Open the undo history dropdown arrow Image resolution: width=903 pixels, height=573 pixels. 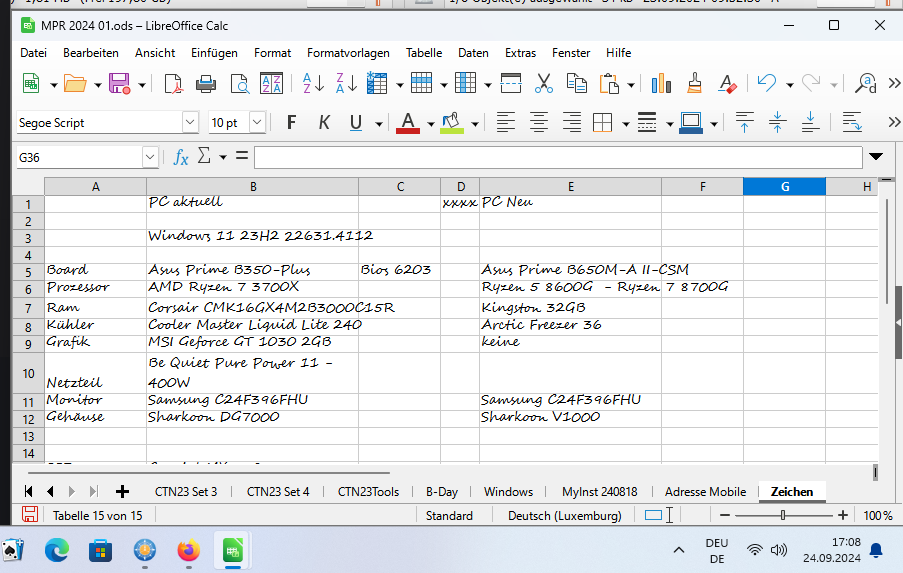click(x=790, y=85)
